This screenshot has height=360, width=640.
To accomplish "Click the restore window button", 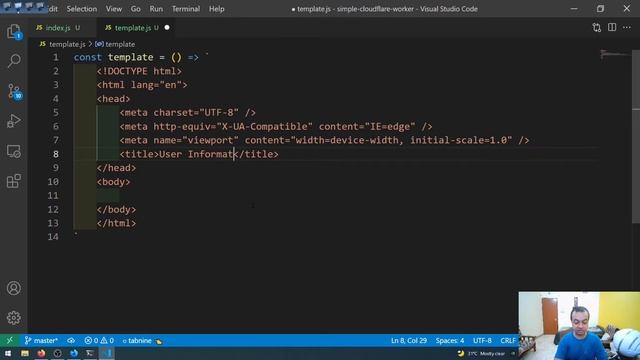I will [600, 9].
